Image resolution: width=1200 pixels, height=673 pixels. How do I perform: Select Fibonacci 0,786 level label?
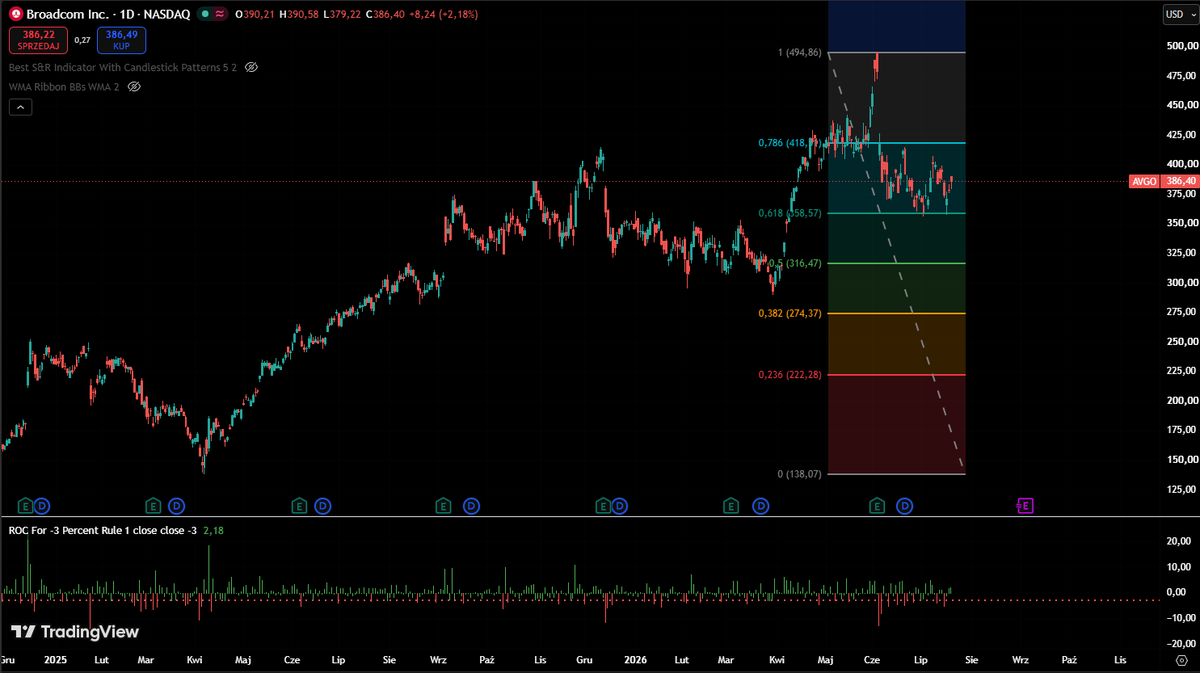click(791, 143)
